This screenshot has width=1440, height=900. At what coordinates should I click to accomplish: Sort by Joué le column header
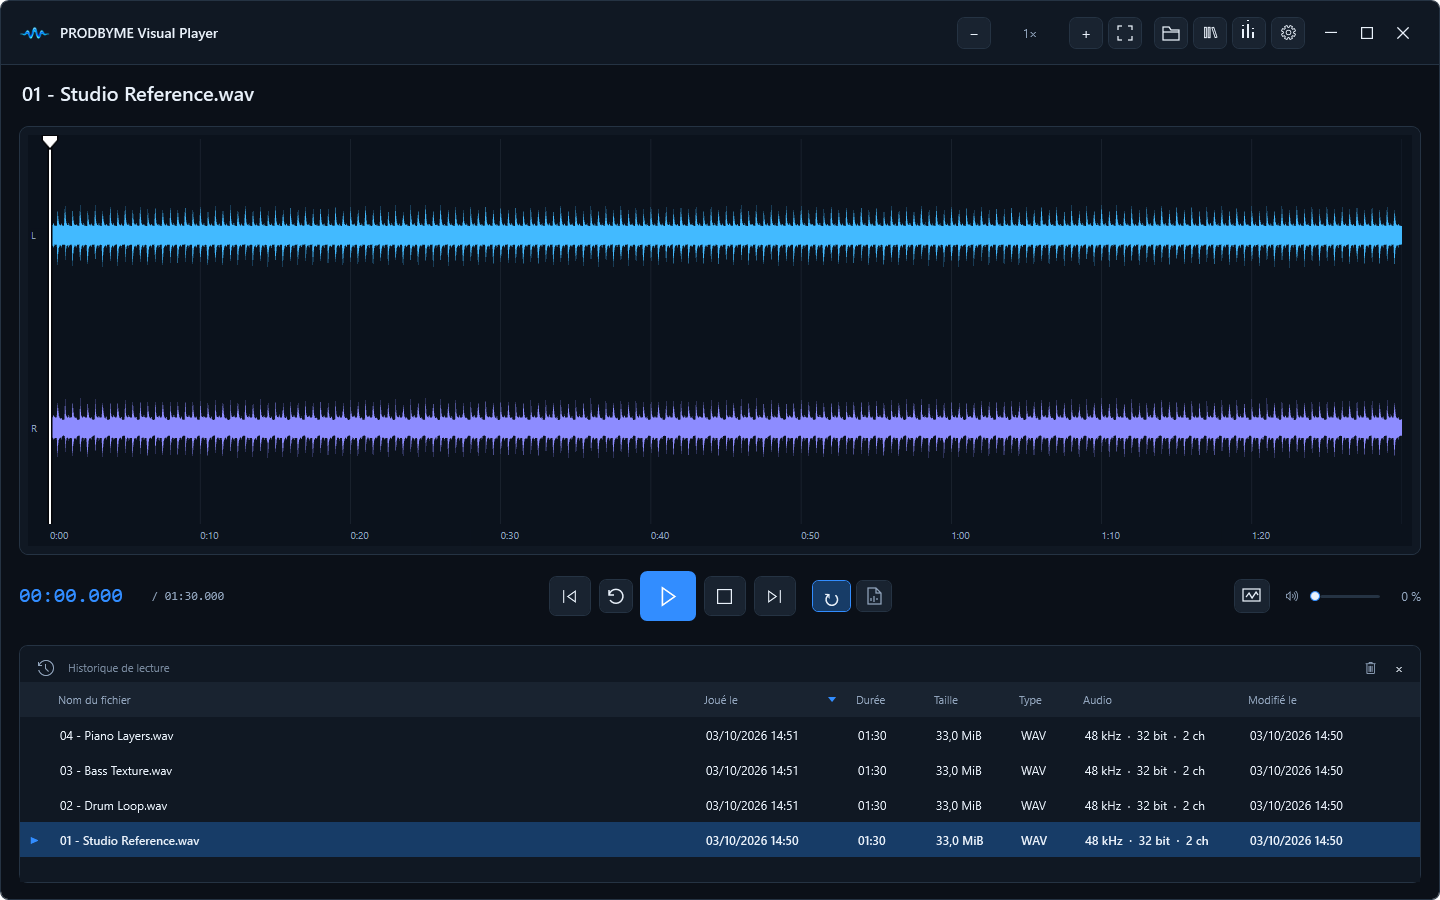coord(721,700)
